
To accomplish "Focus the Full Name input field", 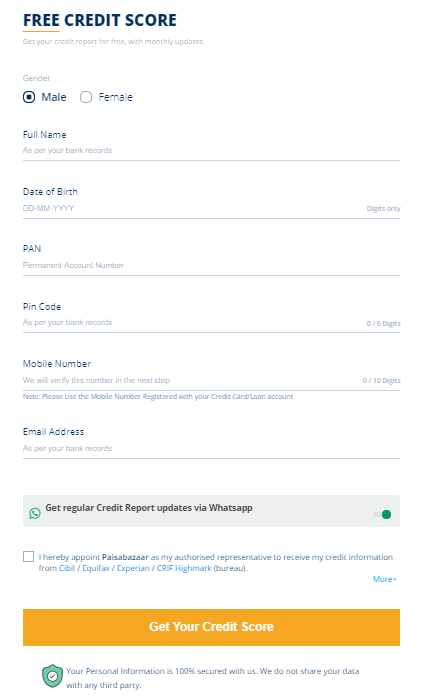I will tap(212, 151).
